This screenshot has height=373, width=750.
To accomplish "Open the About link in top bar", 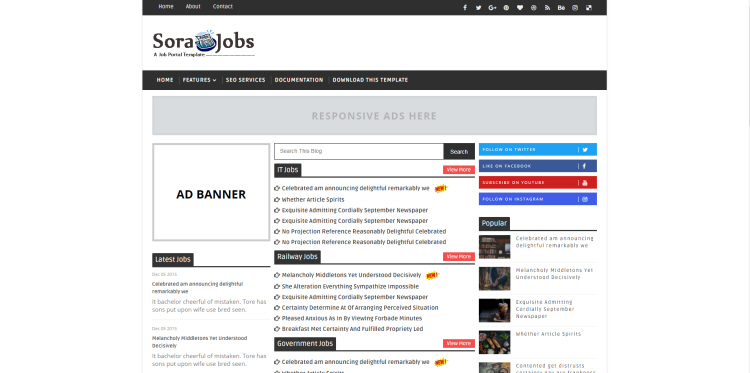I will [193, 7].
